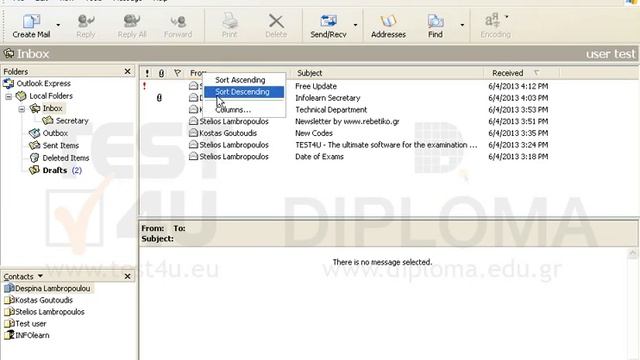The height and width of the screenshot is (360, 640).
Task: Click the Attachment paperclip column header
Action: pos(161,73)
